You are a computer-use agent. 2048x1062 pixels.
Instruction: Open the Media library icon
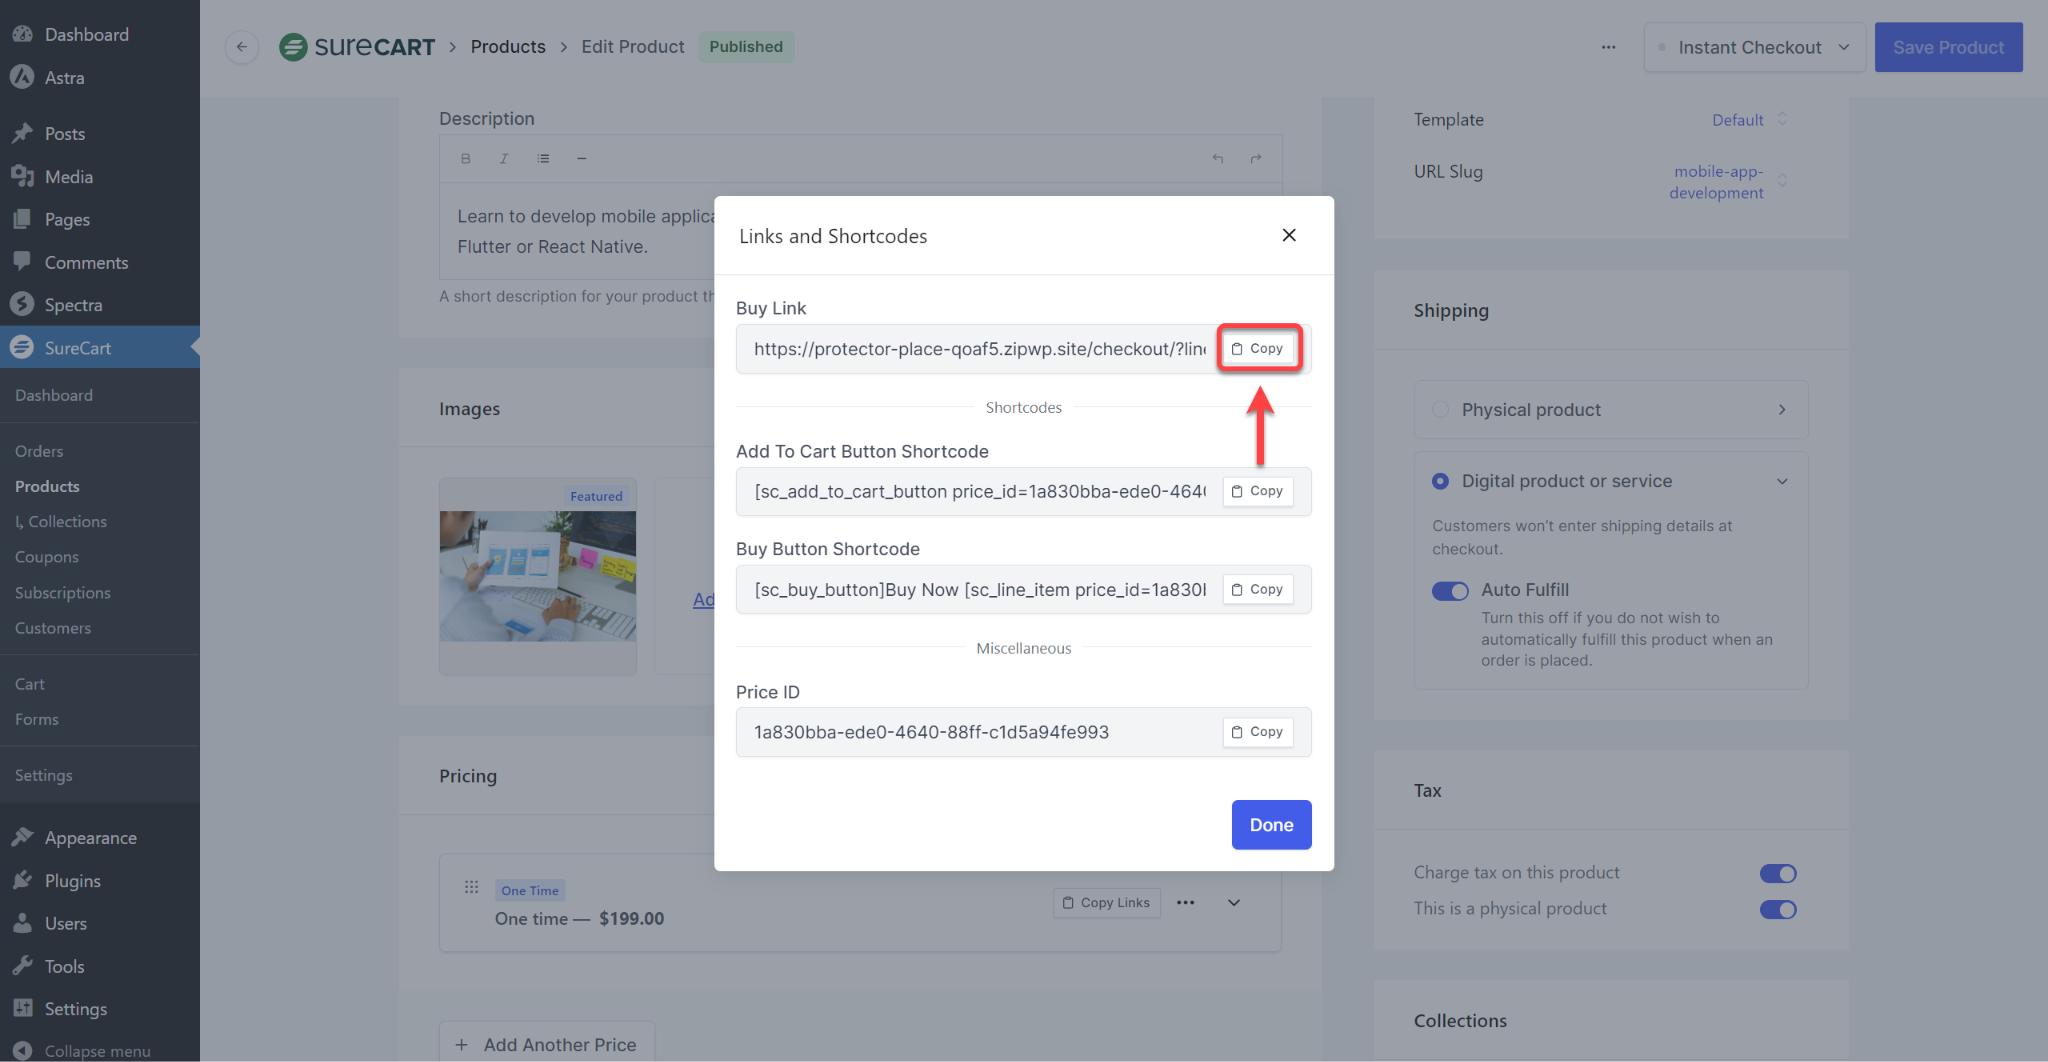pyautogui.click(x=23, y=176)
